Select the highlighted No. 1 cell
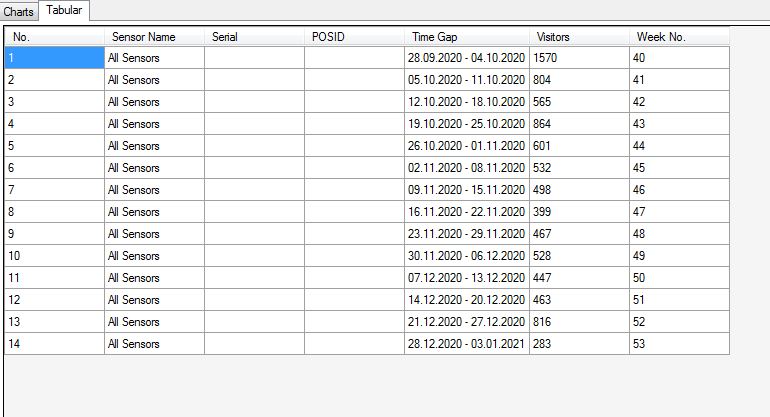Screen dimensions: 770x417 [54, 59]
